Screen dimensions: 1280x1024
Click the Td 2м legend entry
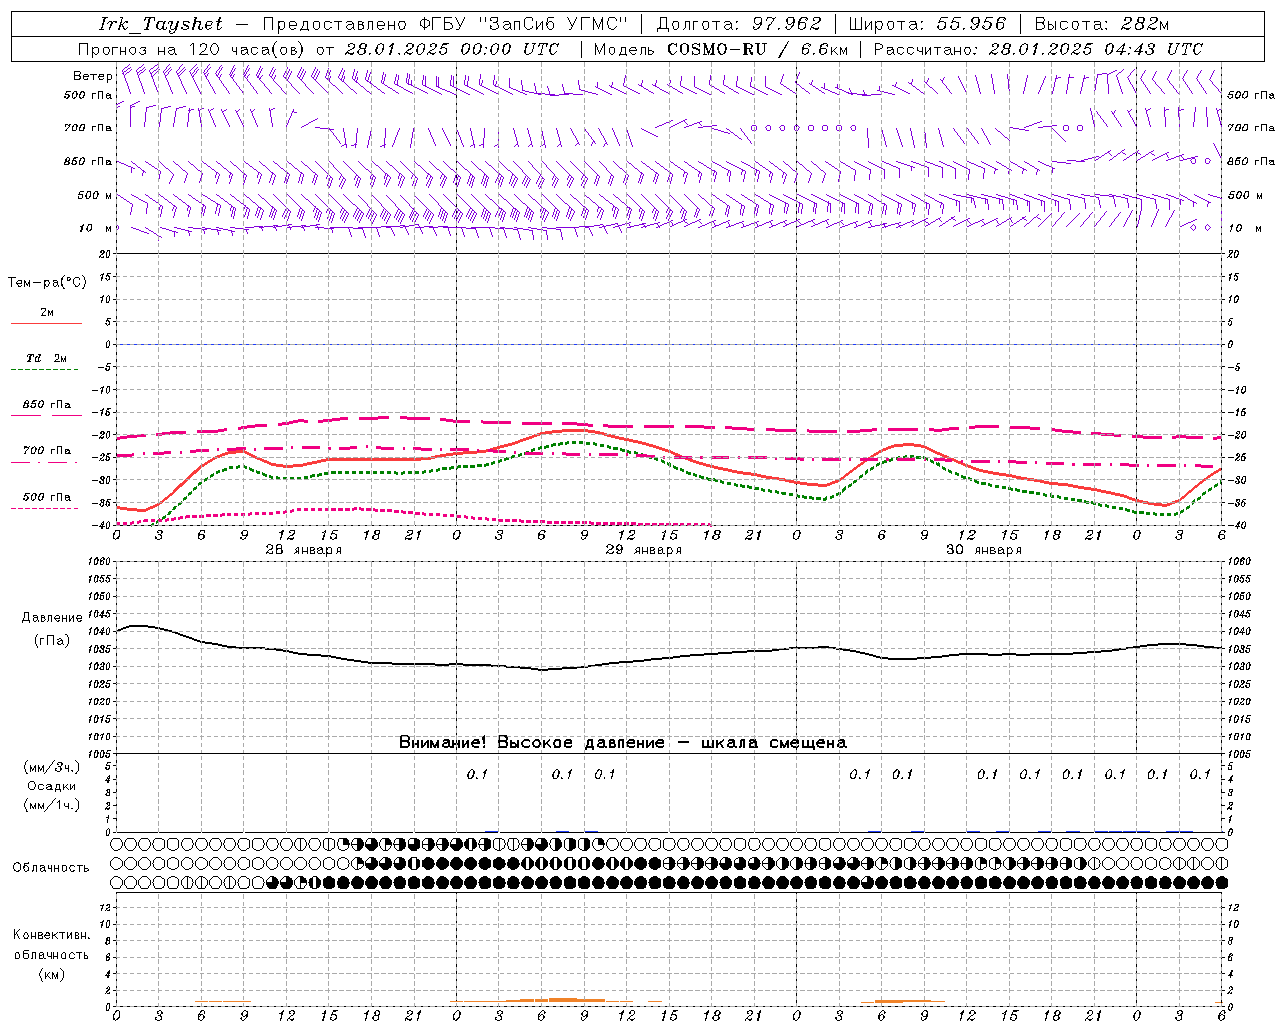pyautogui.click(x=46, y=358)
